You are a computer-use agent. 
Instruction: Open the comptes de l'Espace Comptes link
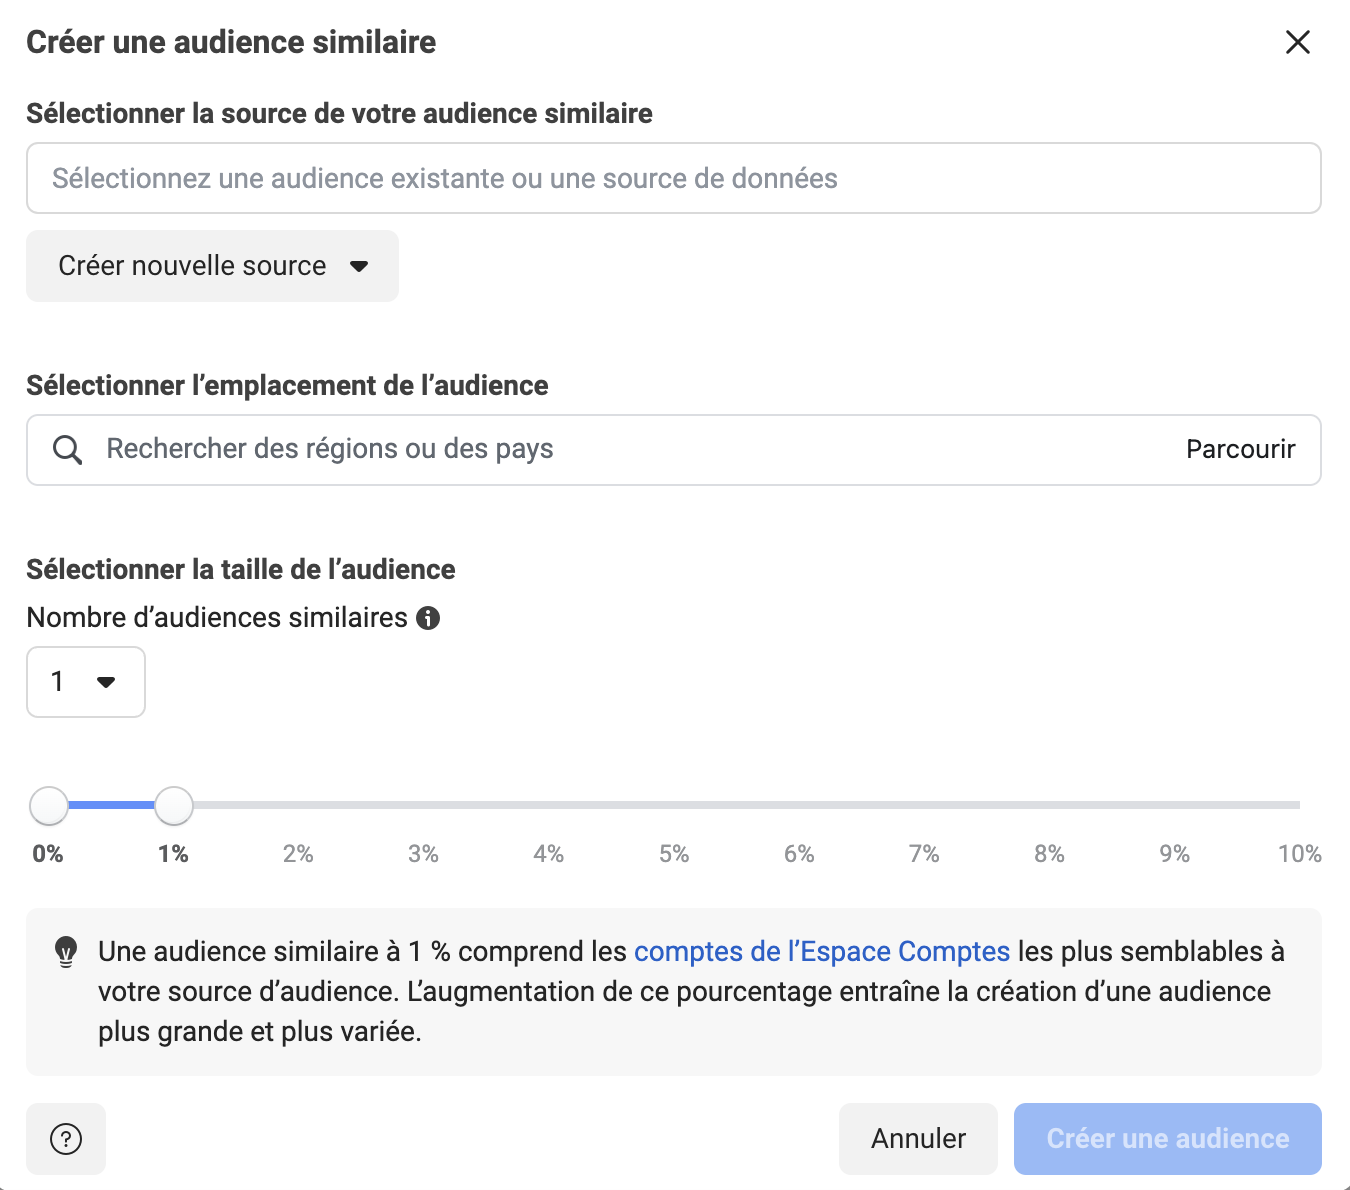tap(822, 951)
